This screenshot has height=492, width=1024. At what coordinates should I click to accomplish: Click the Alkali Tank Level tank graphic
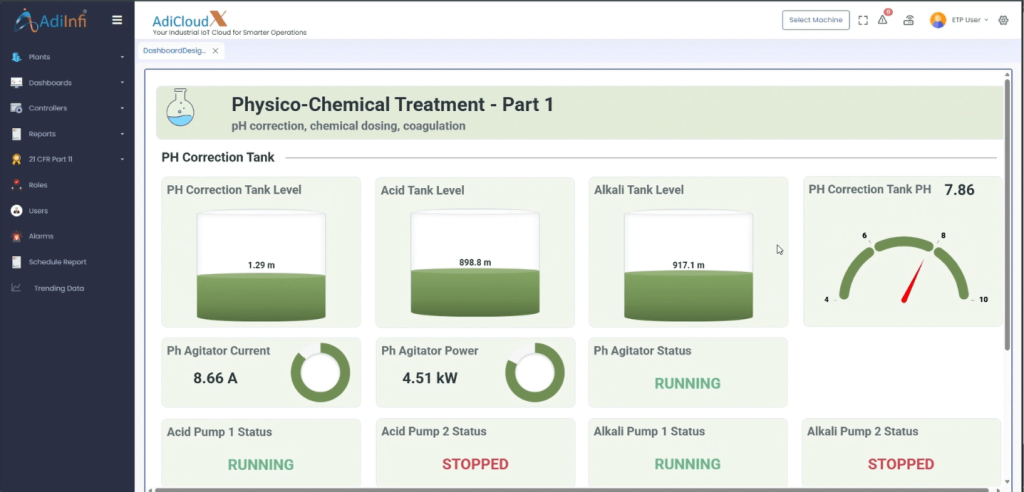tap(688, 266)
